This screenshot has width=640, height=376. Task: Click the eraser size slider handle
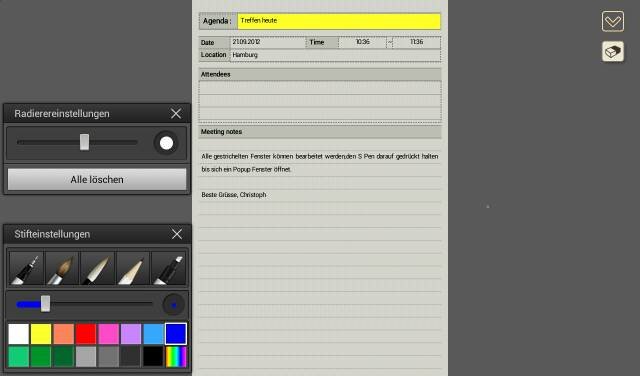pos(84,142)
